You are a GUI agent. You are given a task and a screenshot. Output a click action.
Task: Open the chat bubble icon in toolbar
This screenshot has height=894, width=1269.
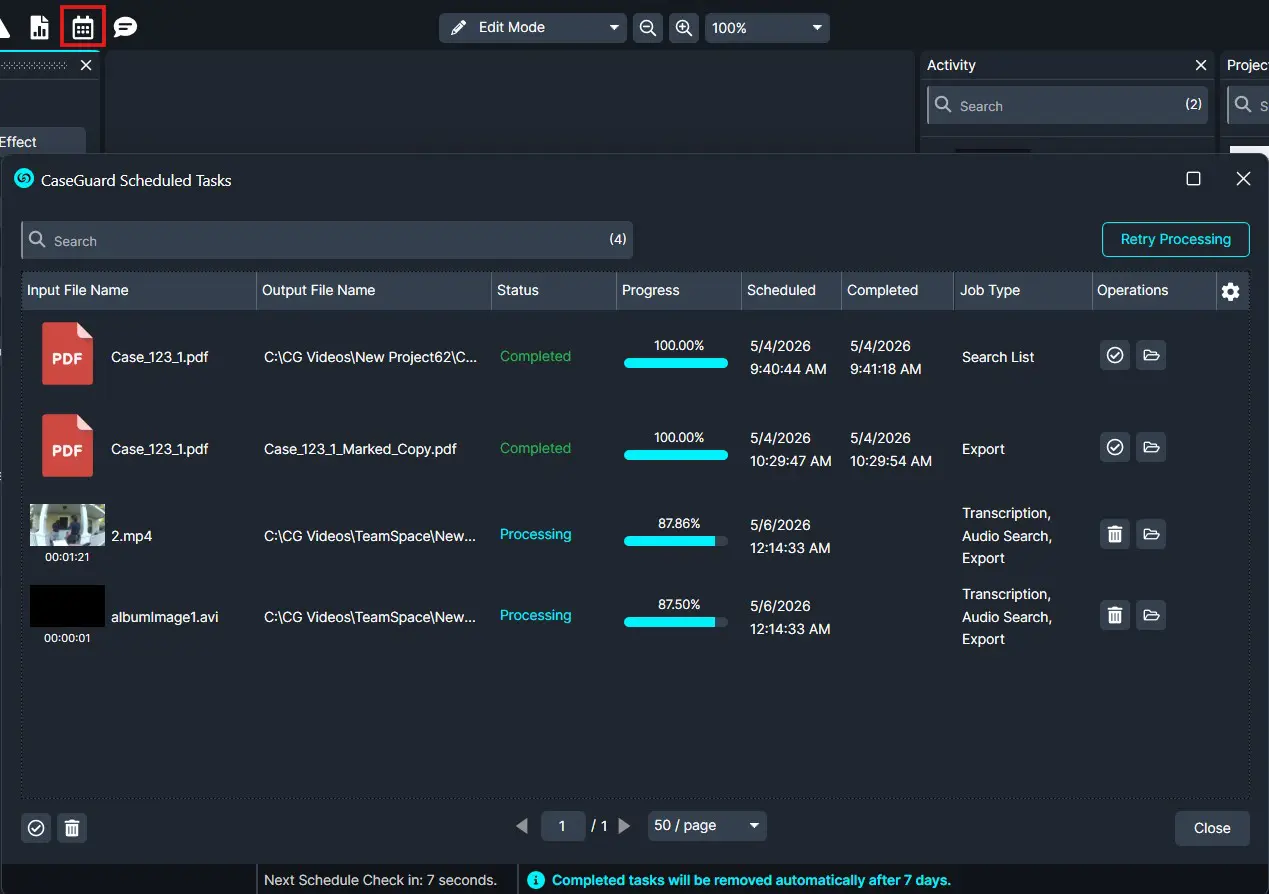[x=125, y=27]
